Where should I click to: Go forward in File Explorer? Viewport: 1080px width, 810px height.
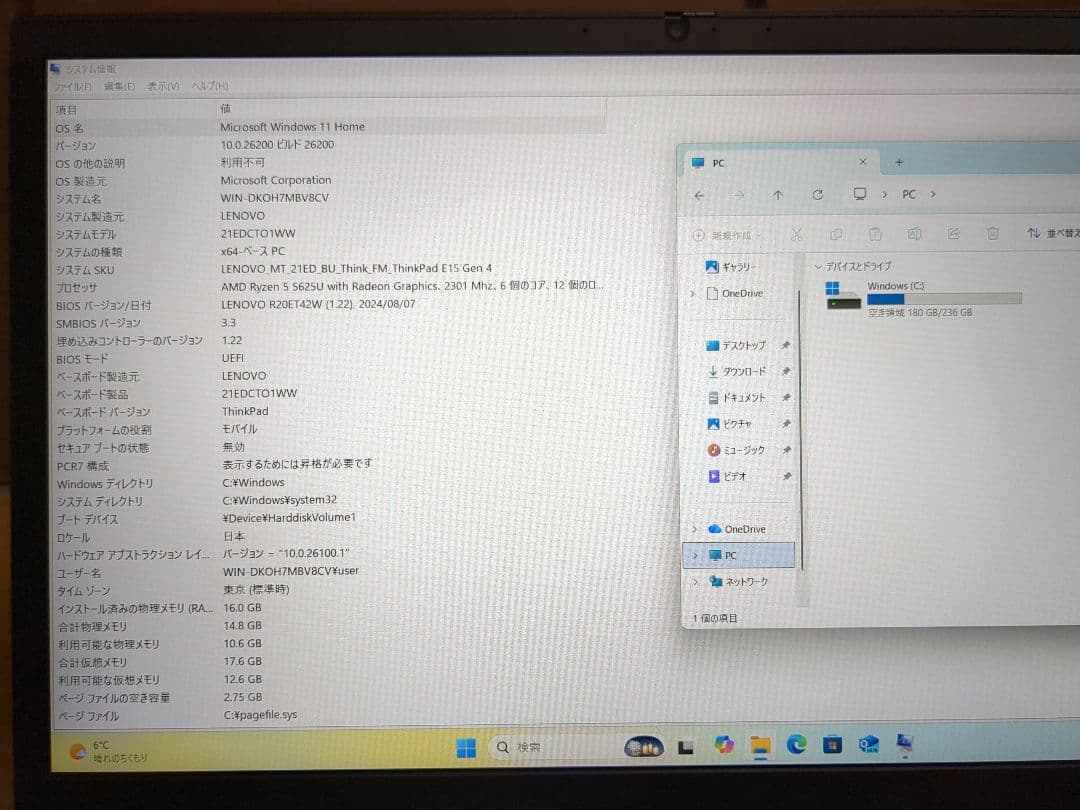[738, 196]
